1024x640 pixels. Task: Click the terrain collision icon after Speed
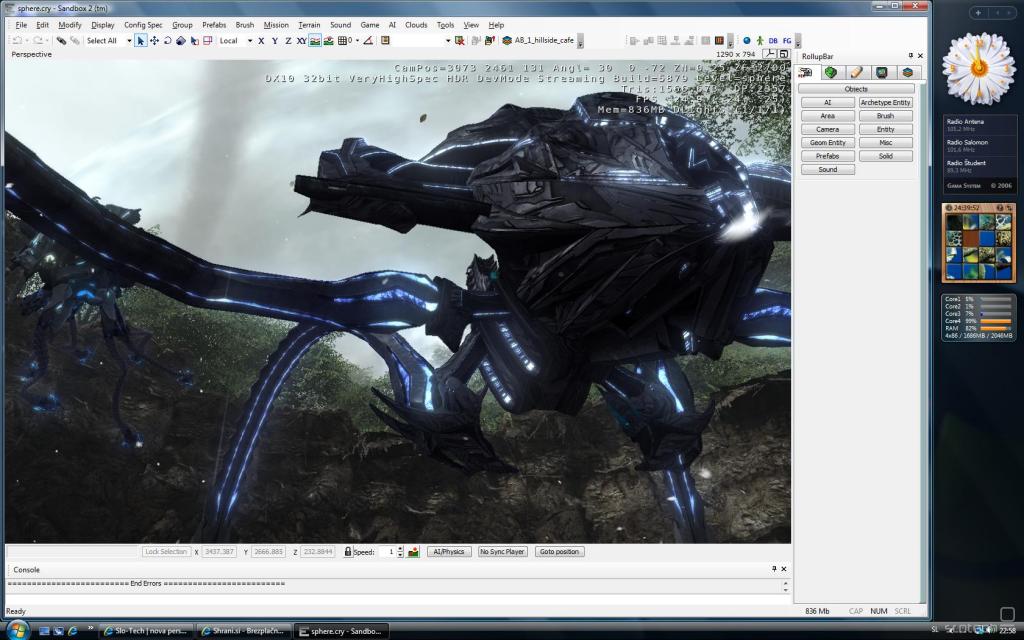(413, 552)
